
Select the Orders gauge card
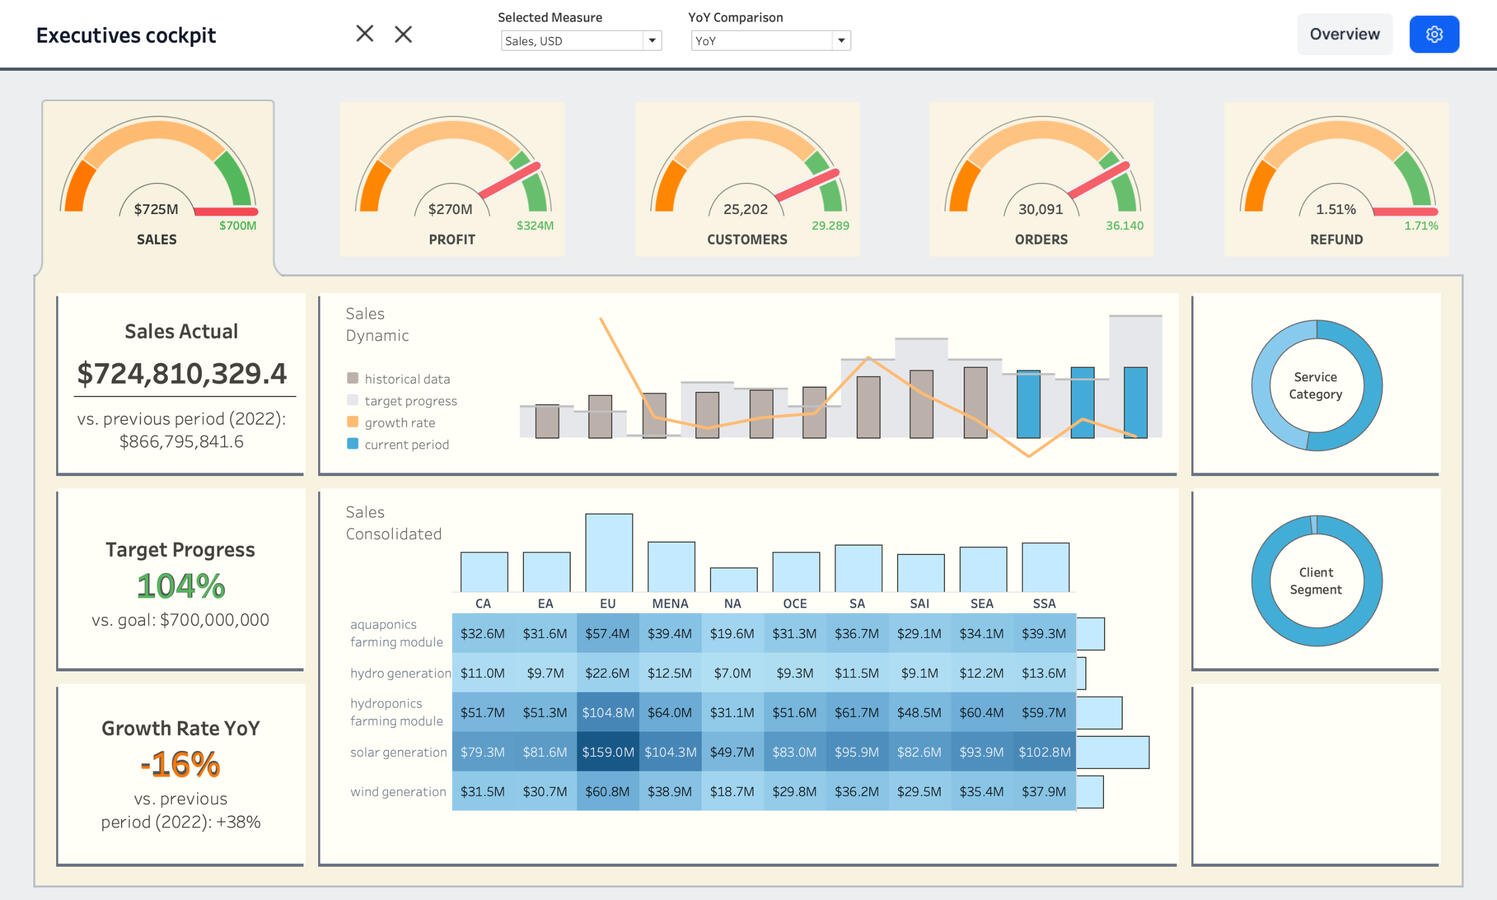tap(1041, 179)
